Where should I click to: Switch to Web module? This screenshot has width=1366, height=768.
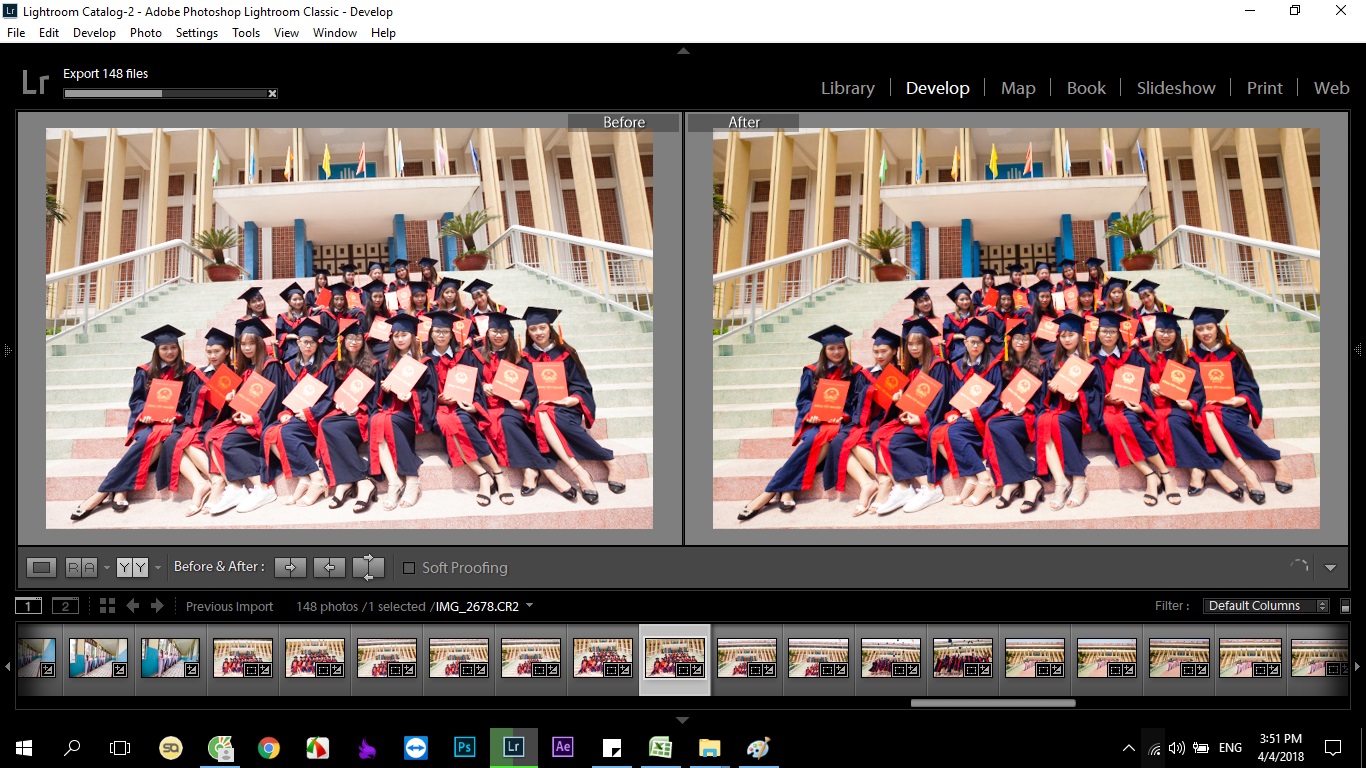point(1331,88)
